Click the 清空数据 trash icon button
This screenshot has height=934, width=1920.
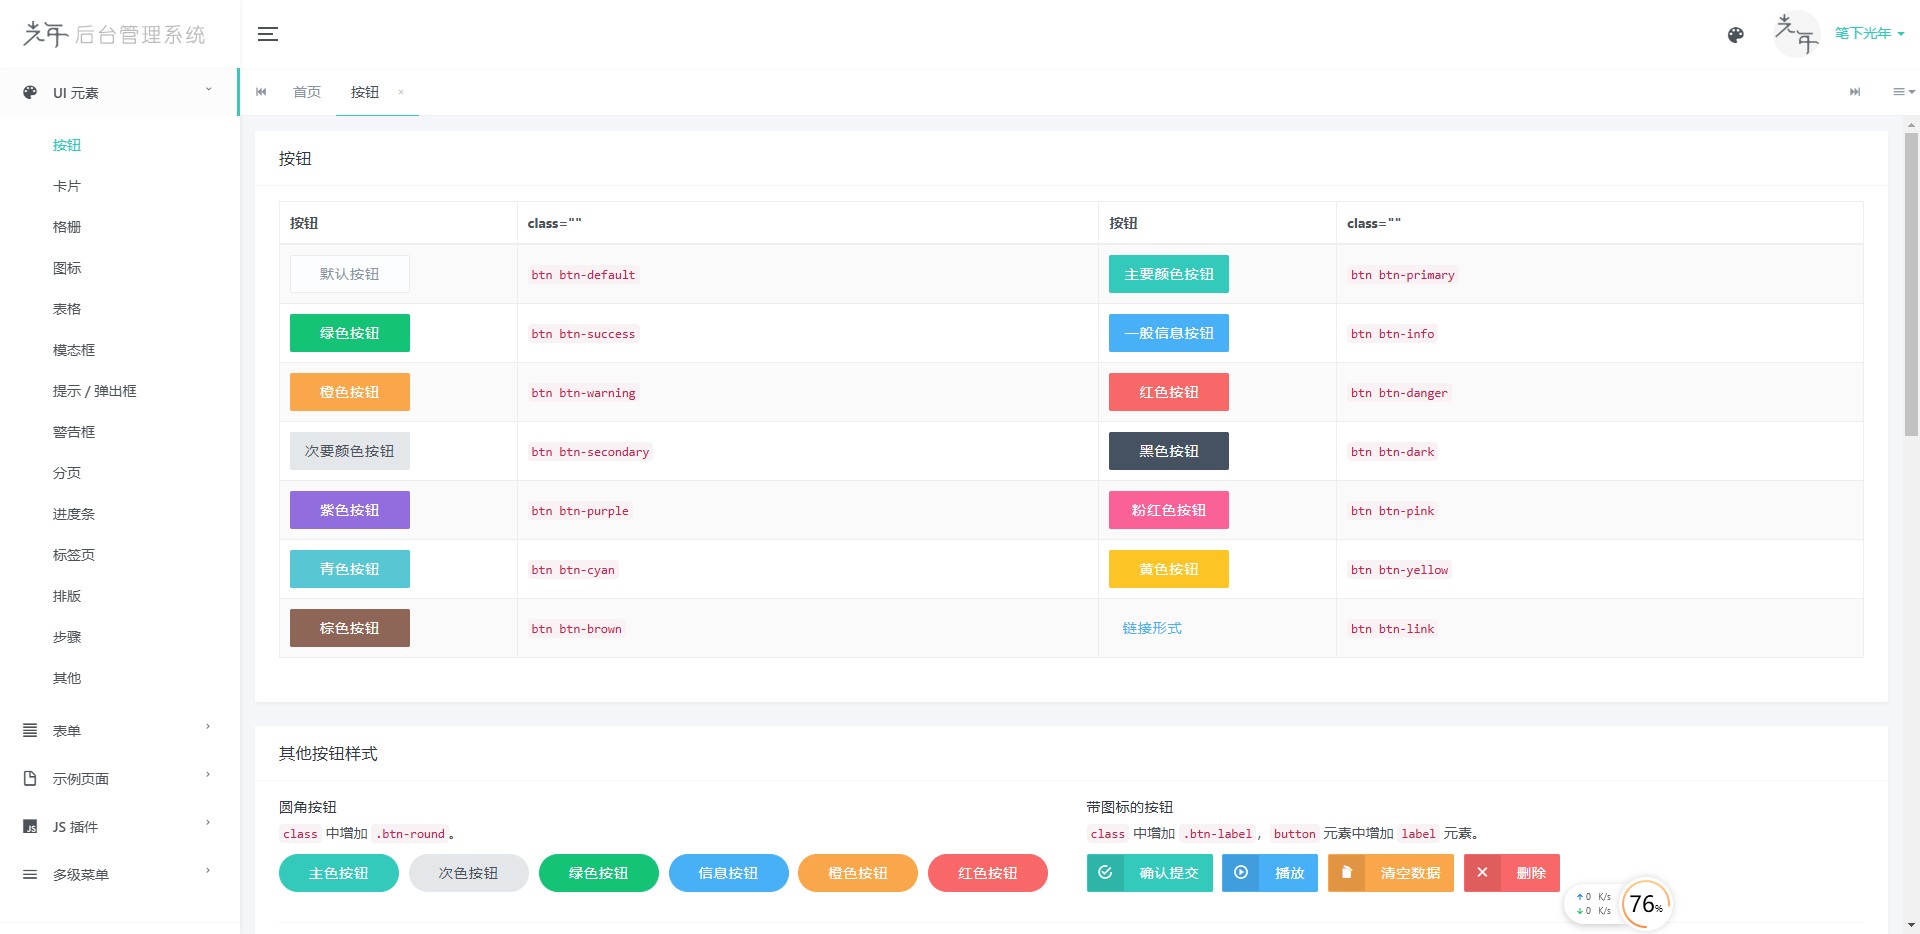[x=1391, y=873]
